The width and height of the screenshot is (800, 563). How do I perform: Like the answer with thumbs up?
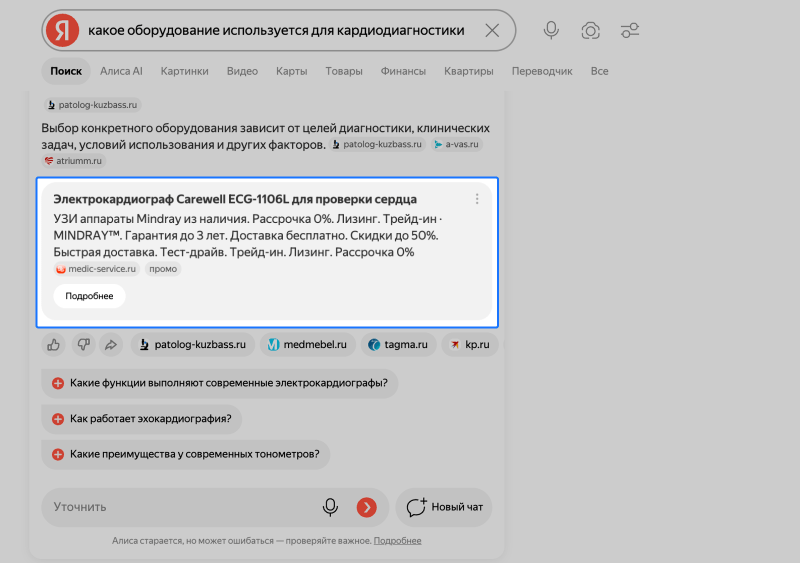tap(54, 345)
